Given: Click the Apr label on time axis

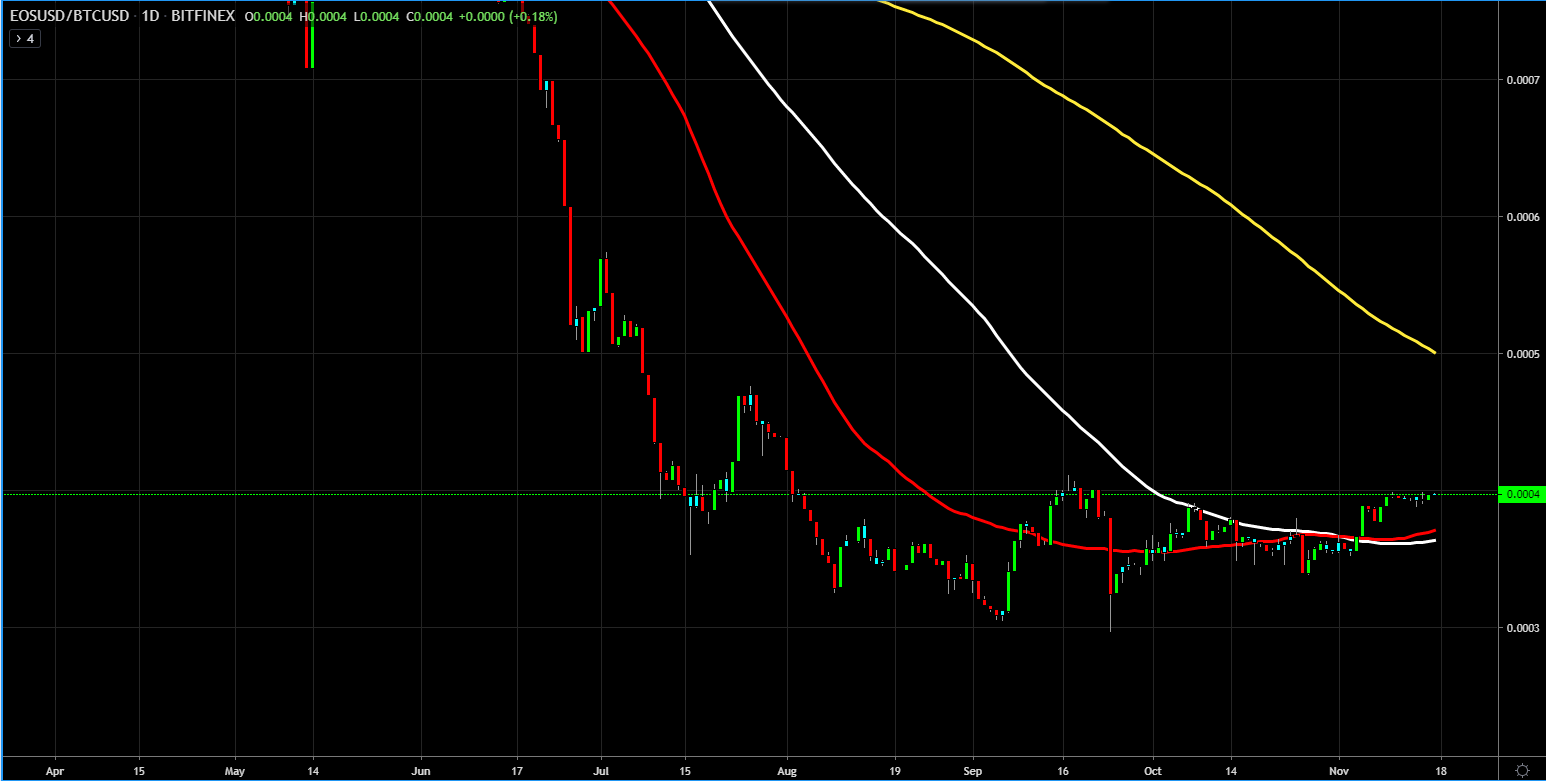Looking at the screenshot, I should pos(55,771).
